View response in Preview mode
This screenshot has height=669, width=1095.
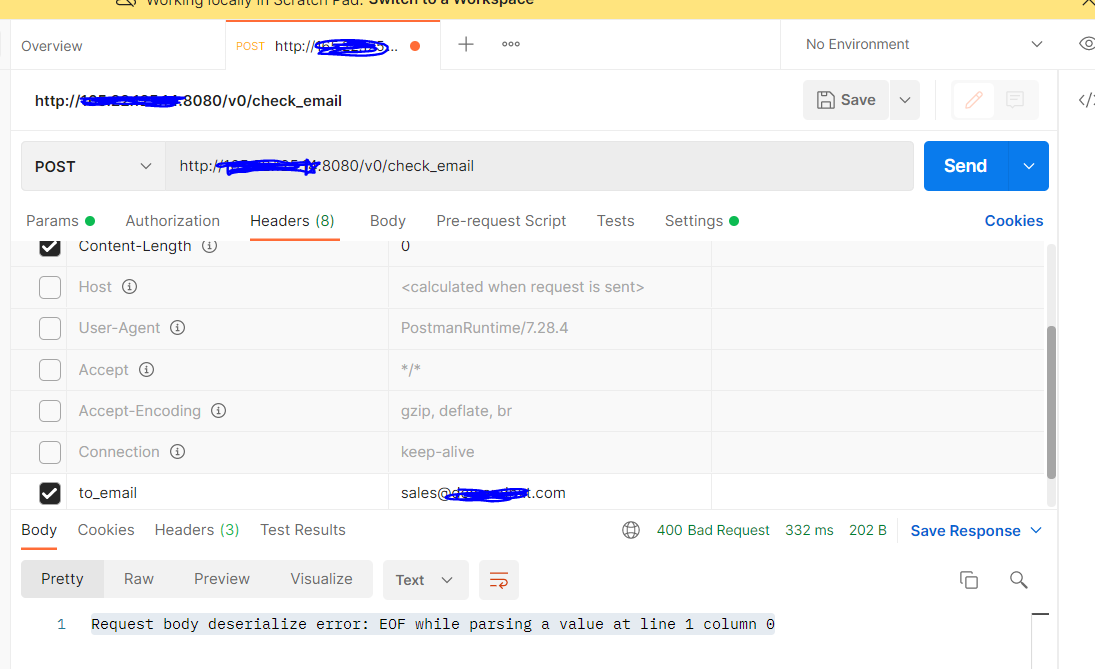[x=221, y=579]
